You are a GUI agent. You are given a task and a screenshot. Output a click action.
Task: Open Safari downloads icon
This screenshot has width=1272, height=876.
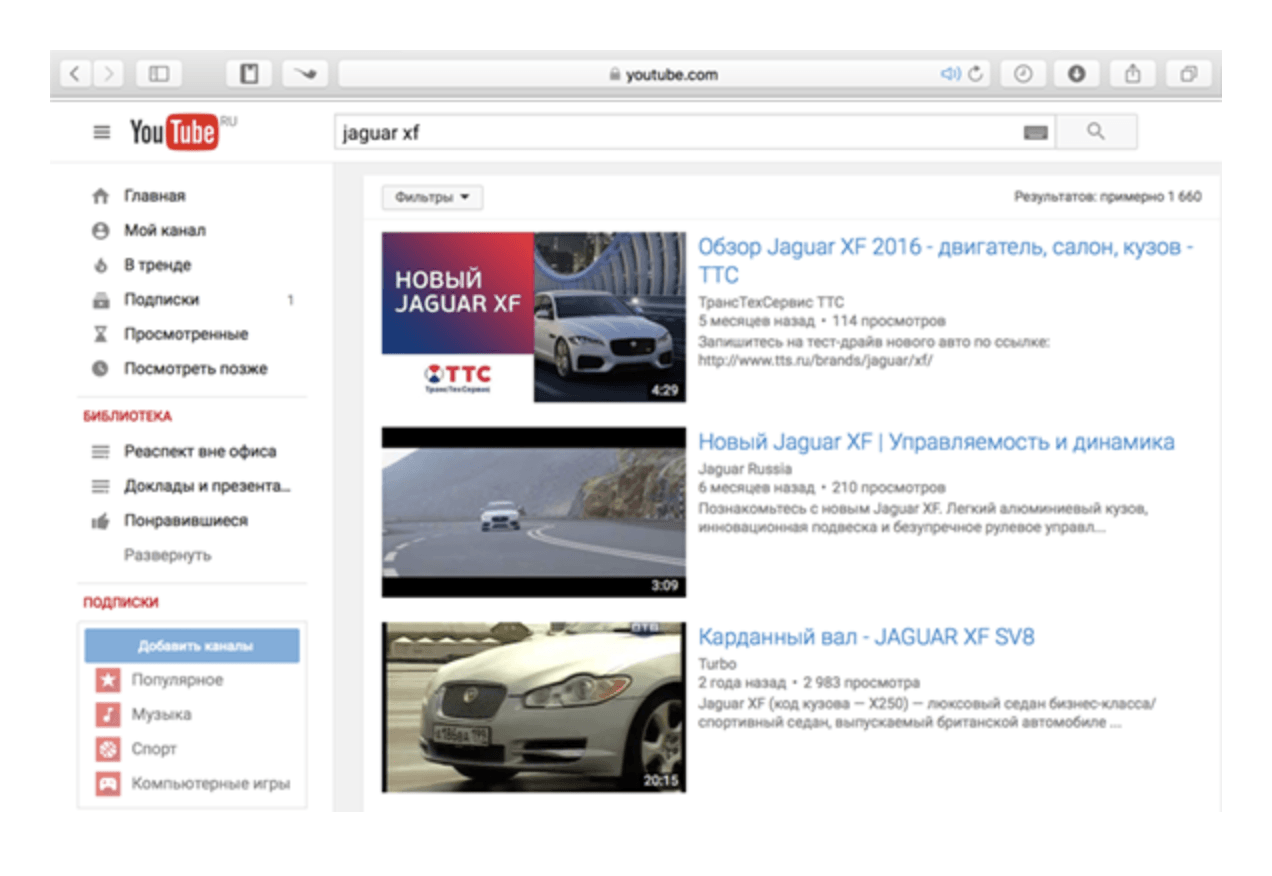[1076, 74]
